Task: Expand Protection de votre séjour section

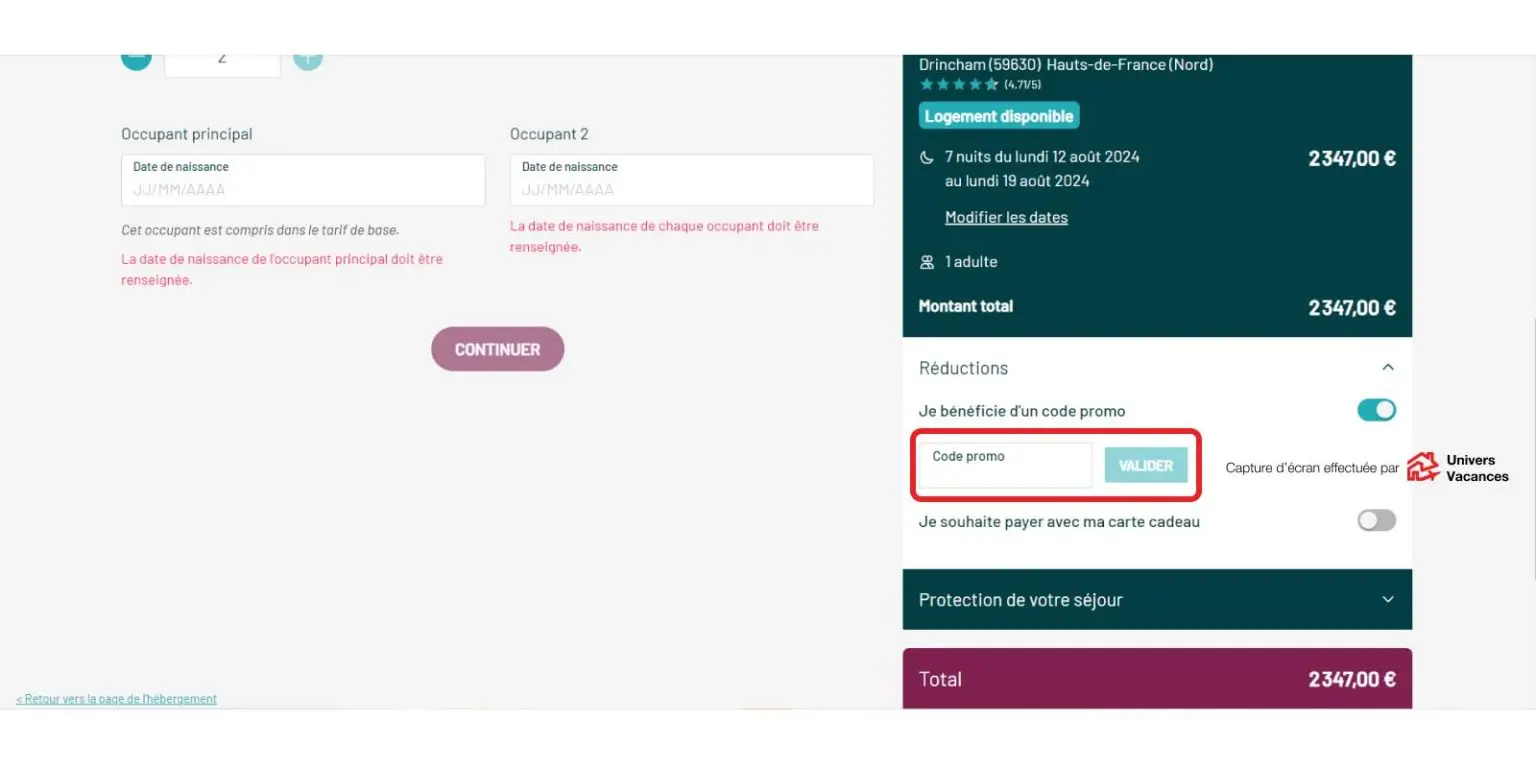Action: click(1387, 599)
